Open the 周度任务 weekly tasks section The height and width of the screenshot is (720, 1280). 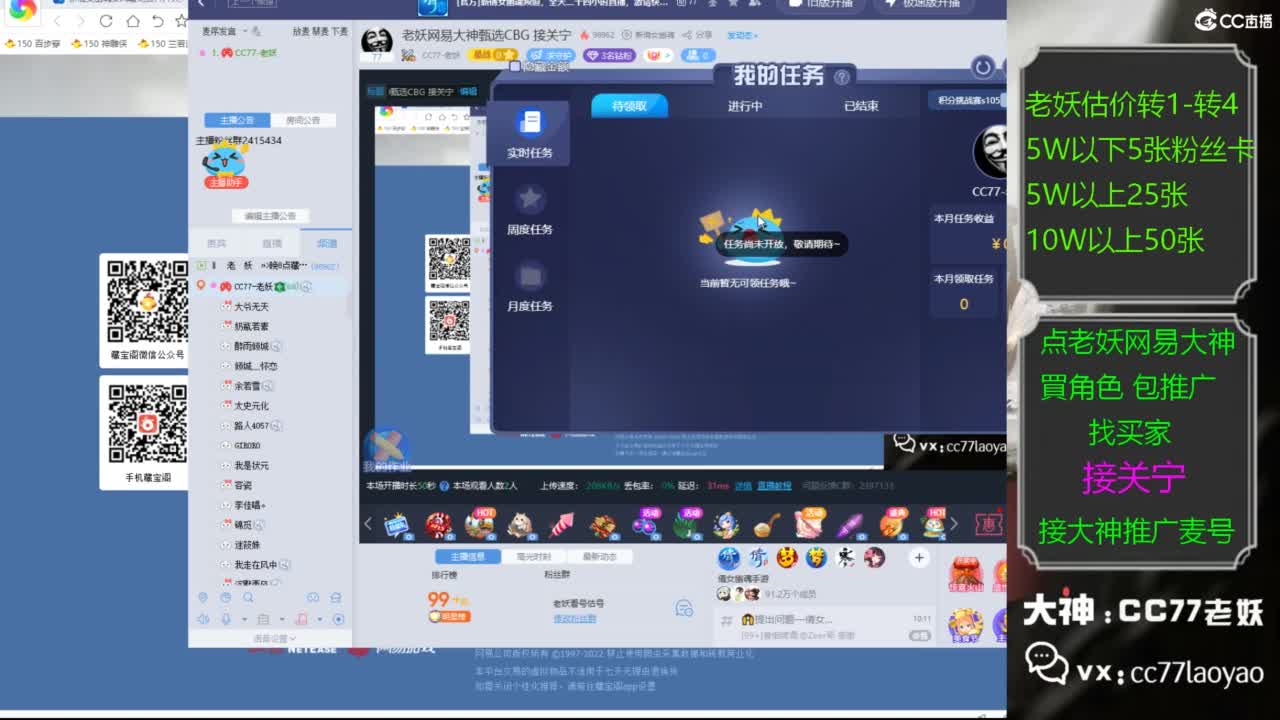[529, 210]
